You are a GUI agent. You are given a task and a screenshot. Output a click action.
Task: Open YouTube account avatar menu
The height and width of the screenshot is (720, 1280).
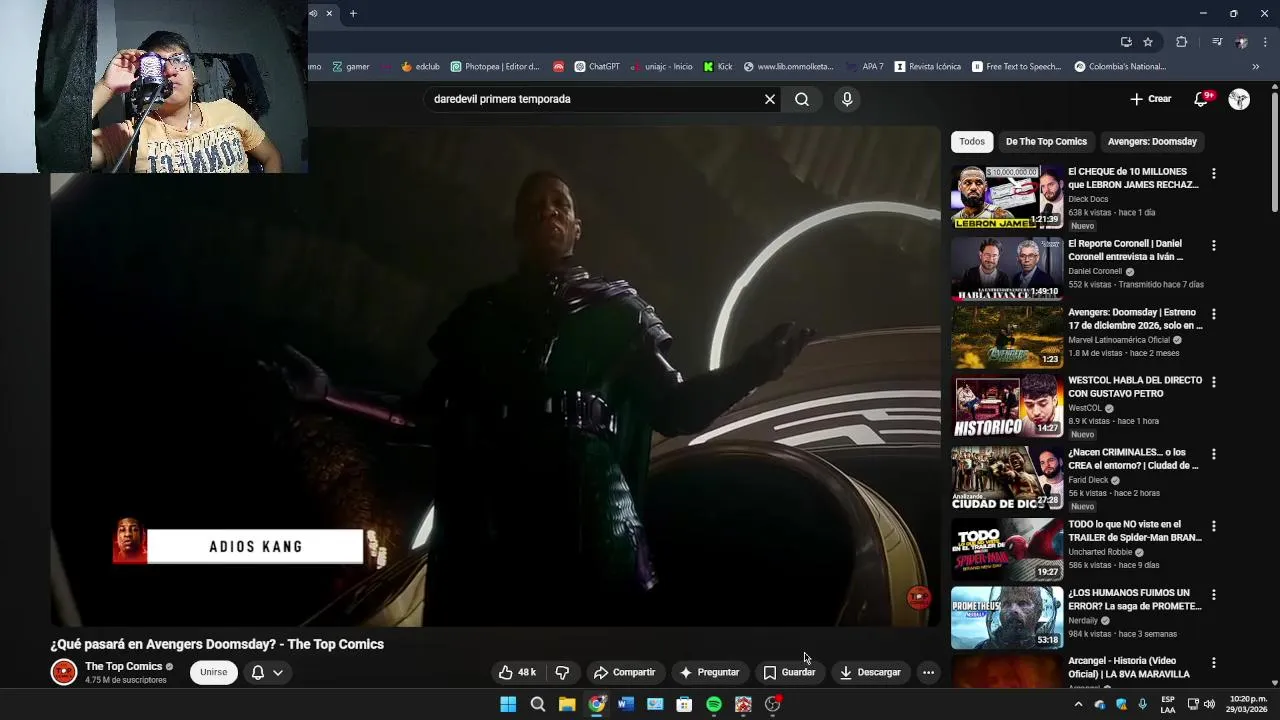(1239, 99)
